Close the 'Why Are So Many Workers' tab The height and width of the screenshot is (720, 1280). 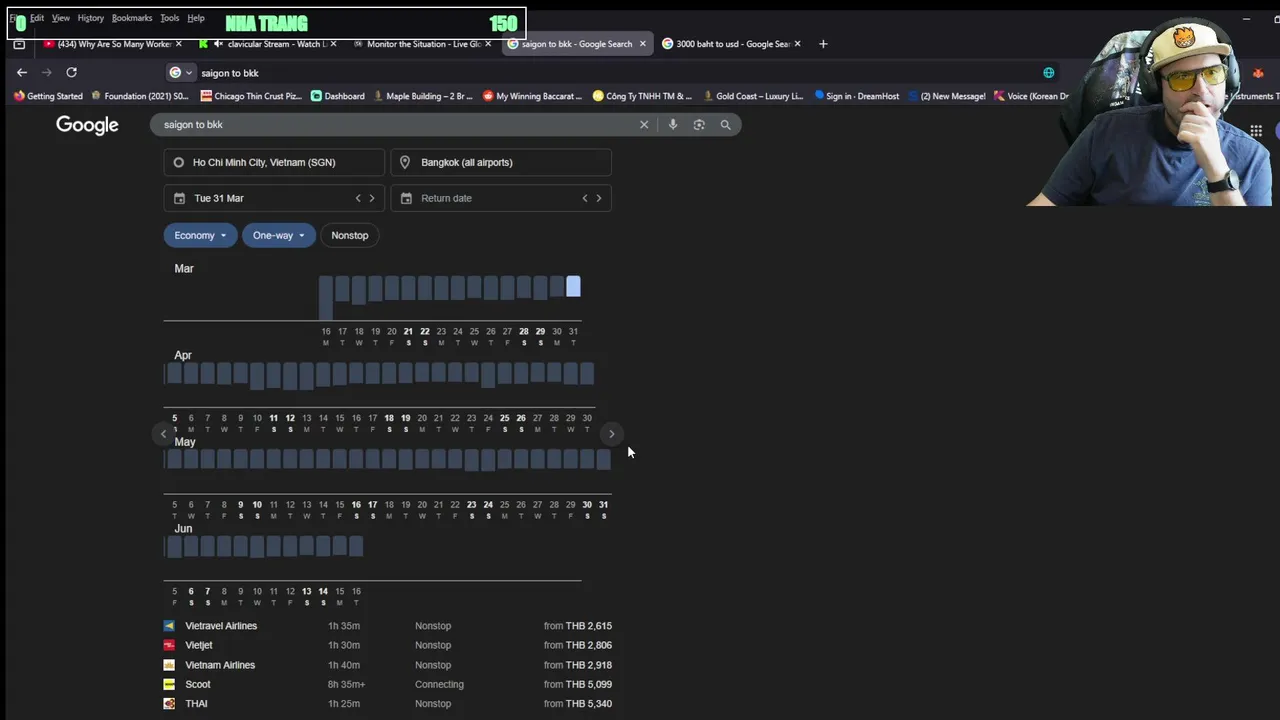(179, 44)
